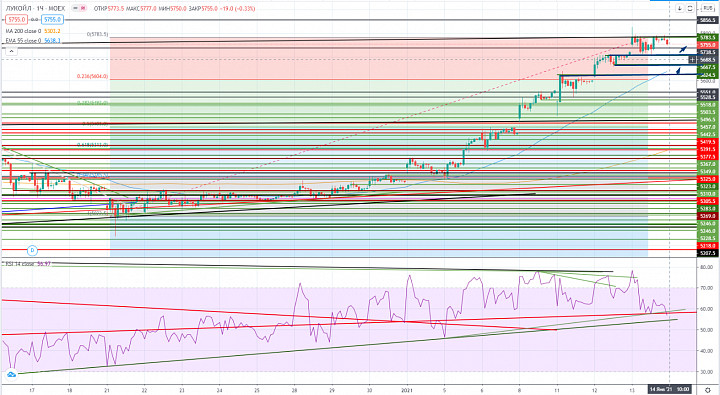
Task: Click the 5856.5 price label on scale
Action: click(x=707, y=20)
